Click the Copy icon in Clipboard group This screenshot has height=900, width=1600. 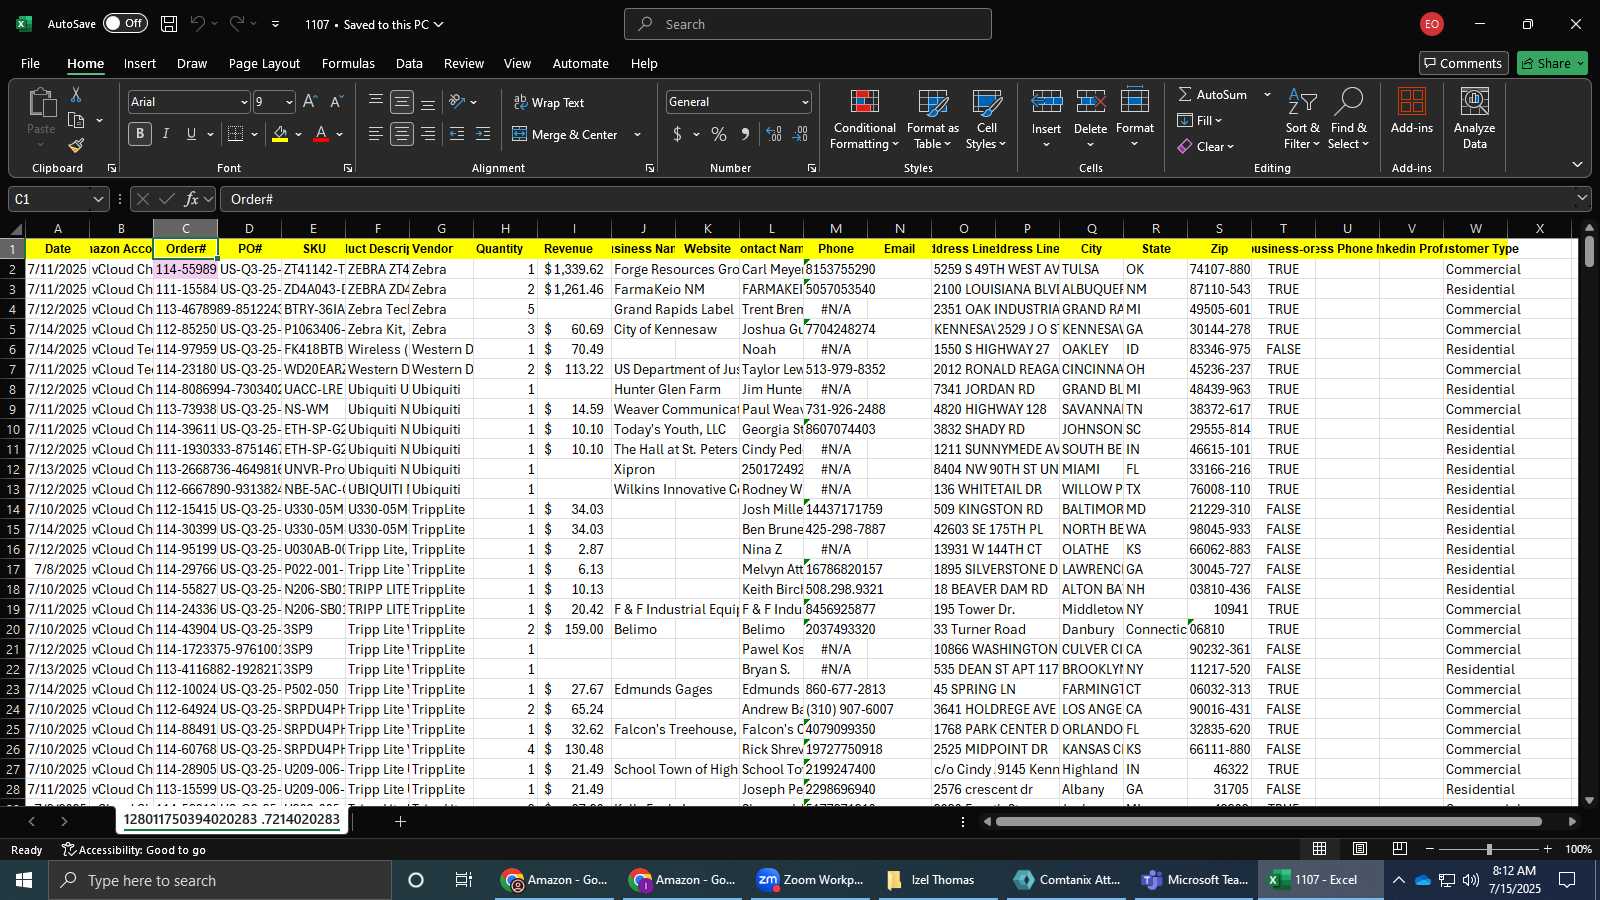[x=75, y=121]
